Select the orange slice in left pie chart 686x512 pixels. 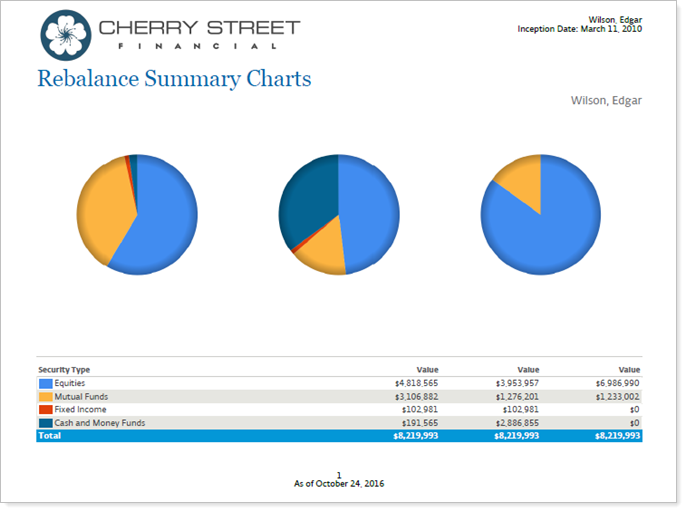[100, 210]
